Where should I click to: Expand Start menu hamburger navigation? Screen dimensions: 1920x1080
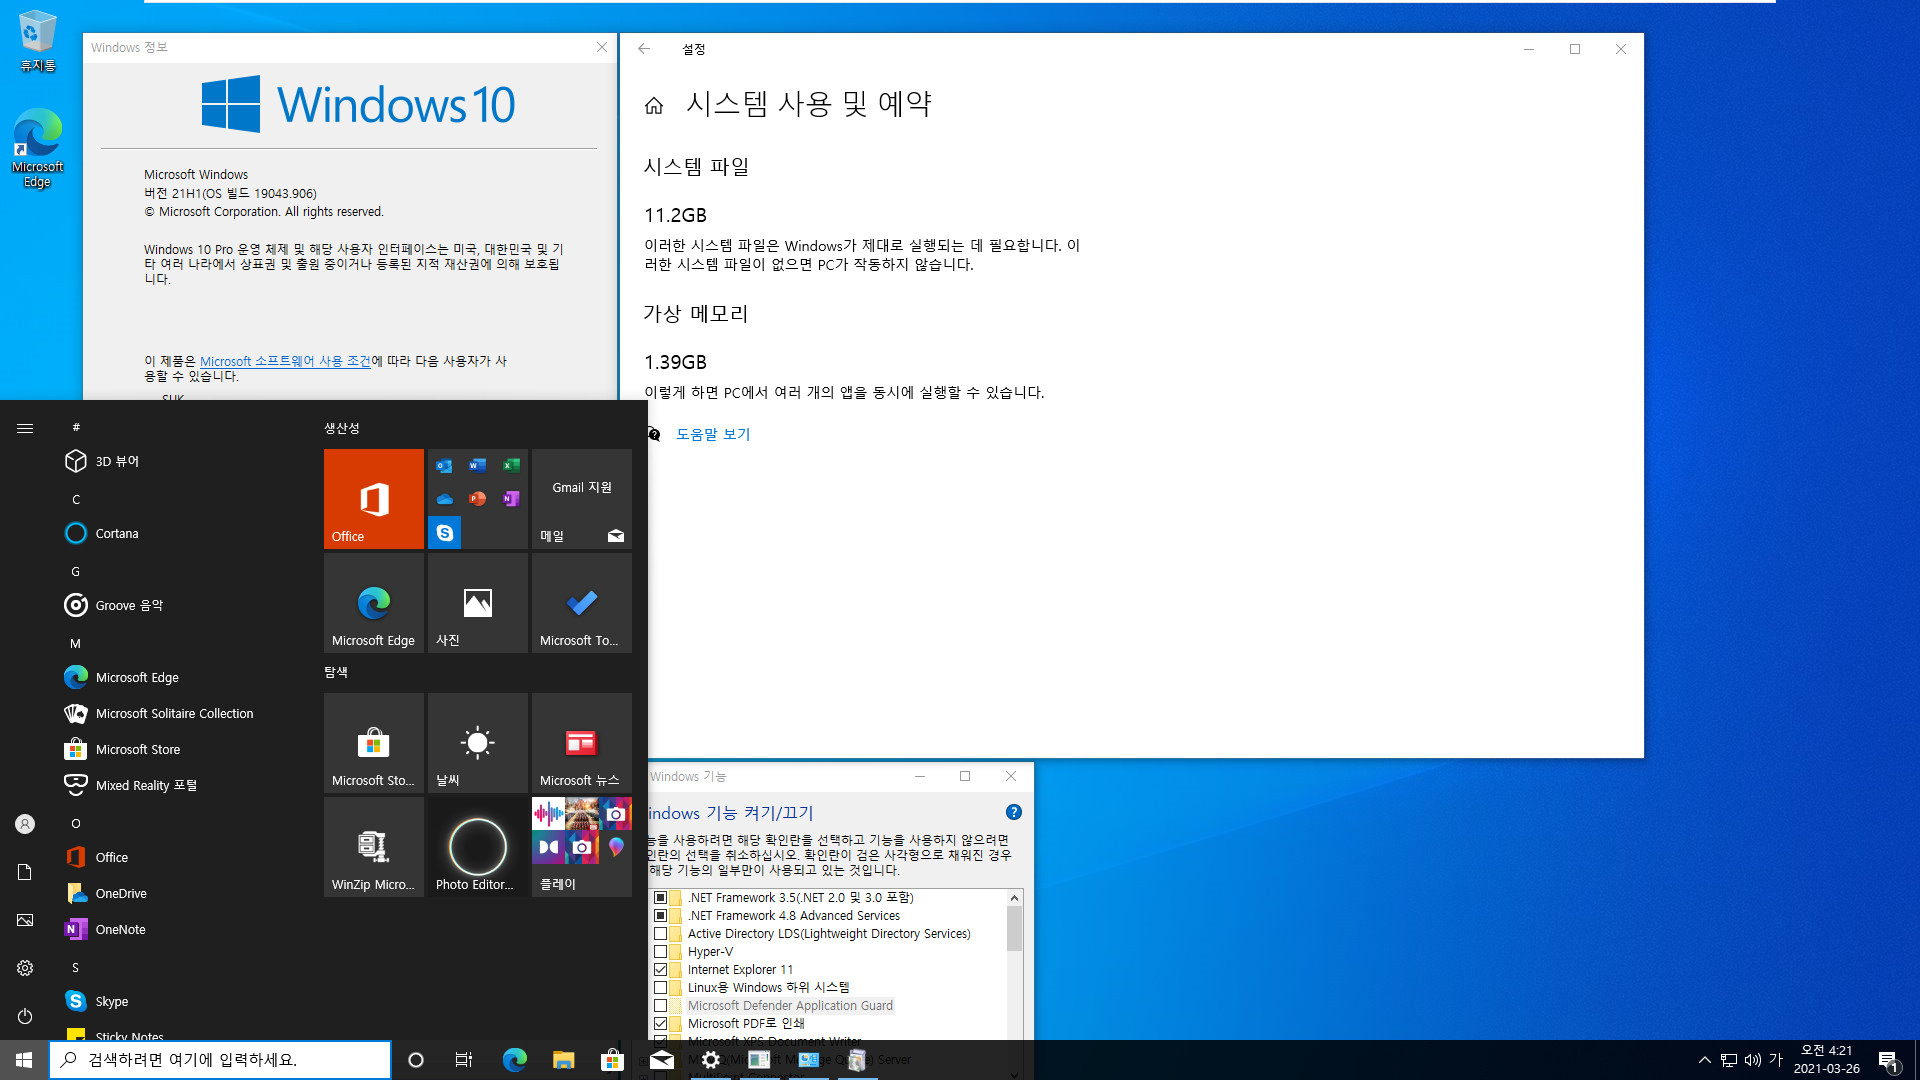pyautogui.click(x=25, y=428)
